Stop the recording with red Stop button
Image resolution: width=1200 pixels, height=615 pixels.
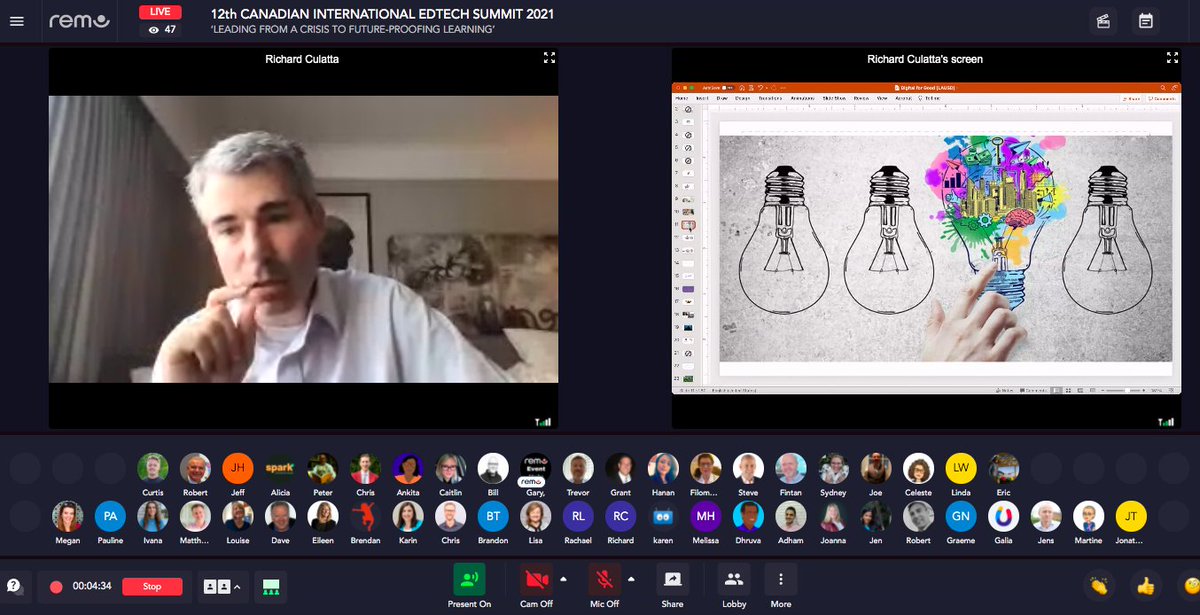(152, 587)
